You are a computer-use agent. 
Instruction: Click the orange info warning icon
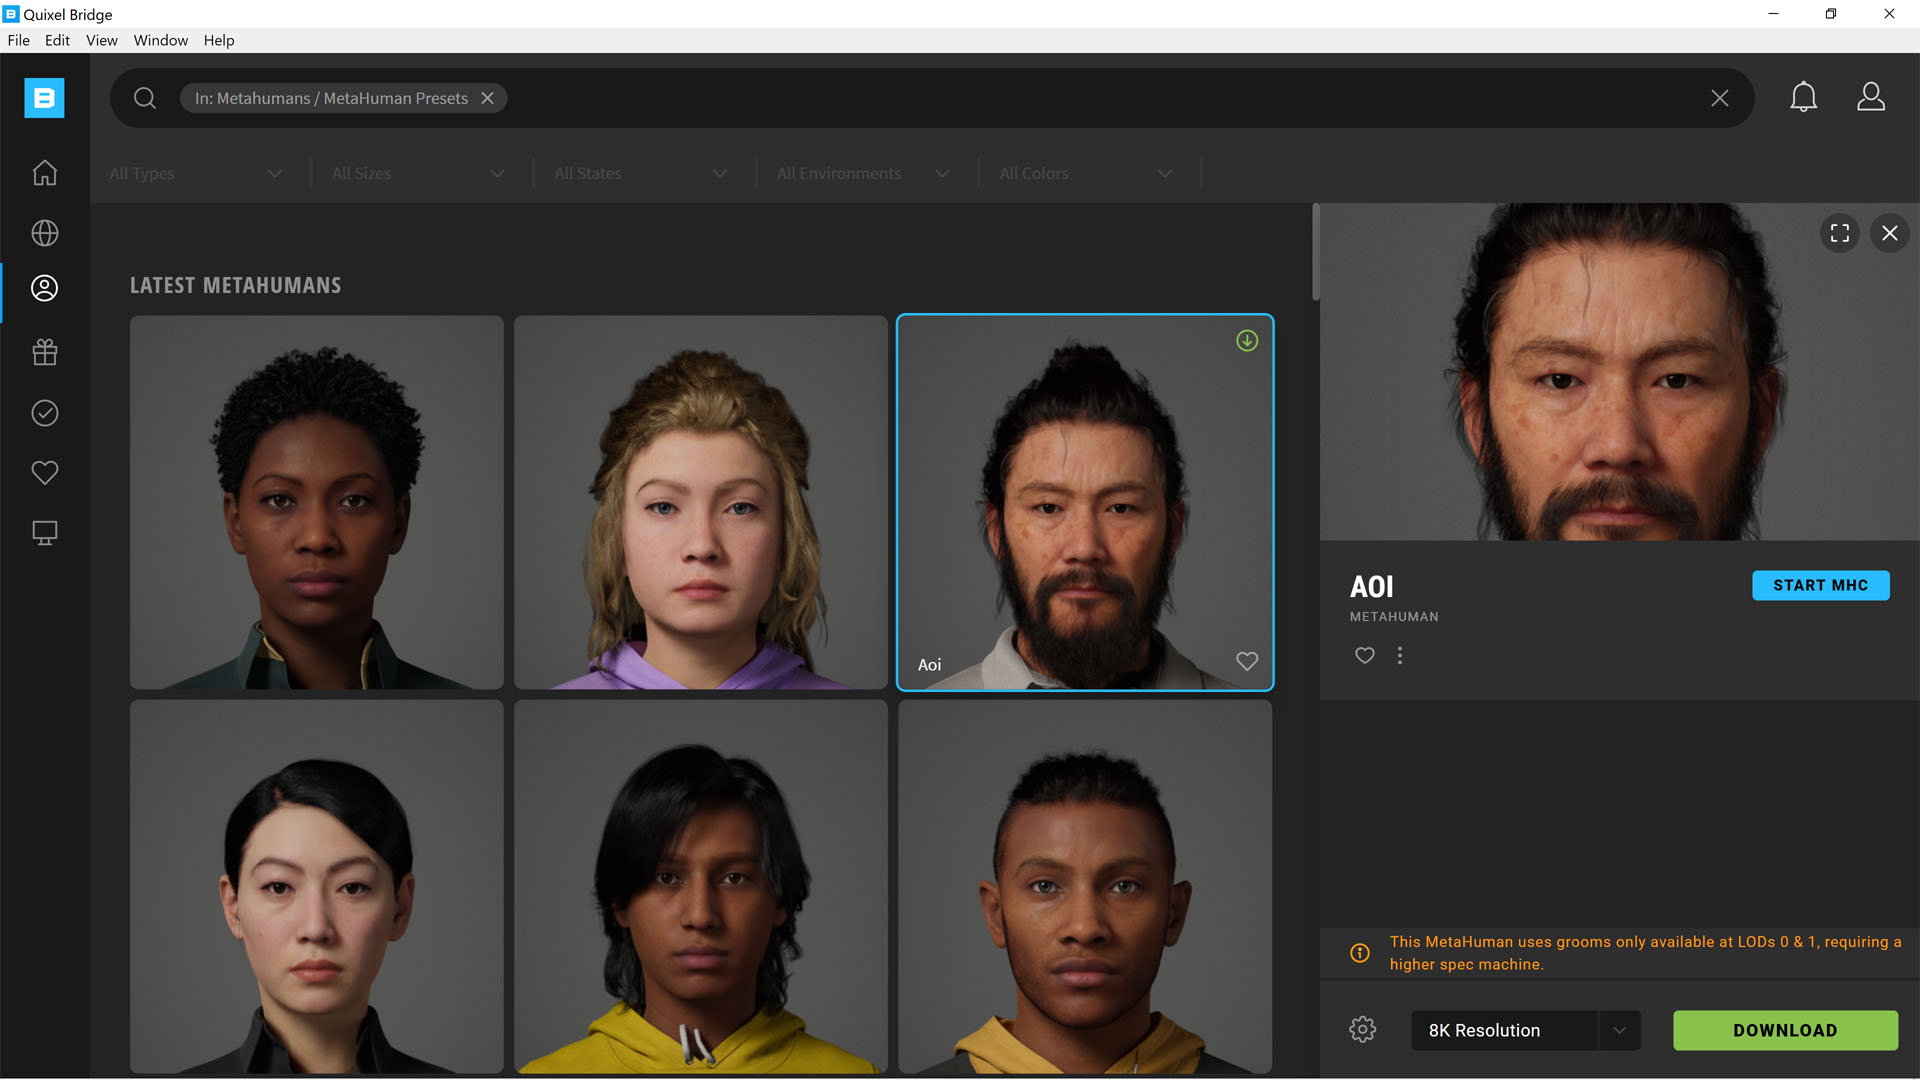[1359, 953]
